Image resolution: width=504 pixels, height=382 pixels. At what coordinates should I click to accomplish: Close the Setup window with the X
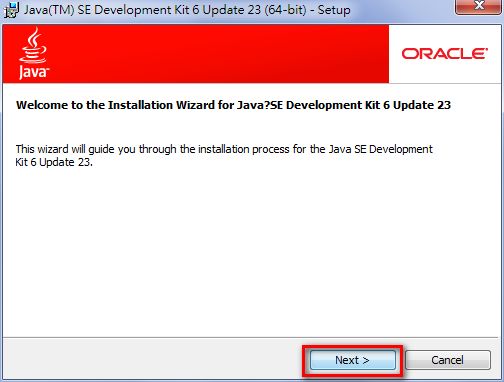pos(479,6)
